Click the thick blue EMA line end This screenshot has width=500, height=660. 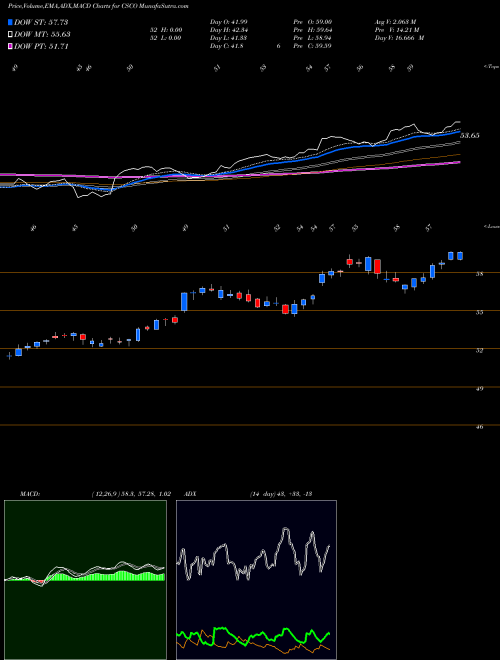[458, 132]
